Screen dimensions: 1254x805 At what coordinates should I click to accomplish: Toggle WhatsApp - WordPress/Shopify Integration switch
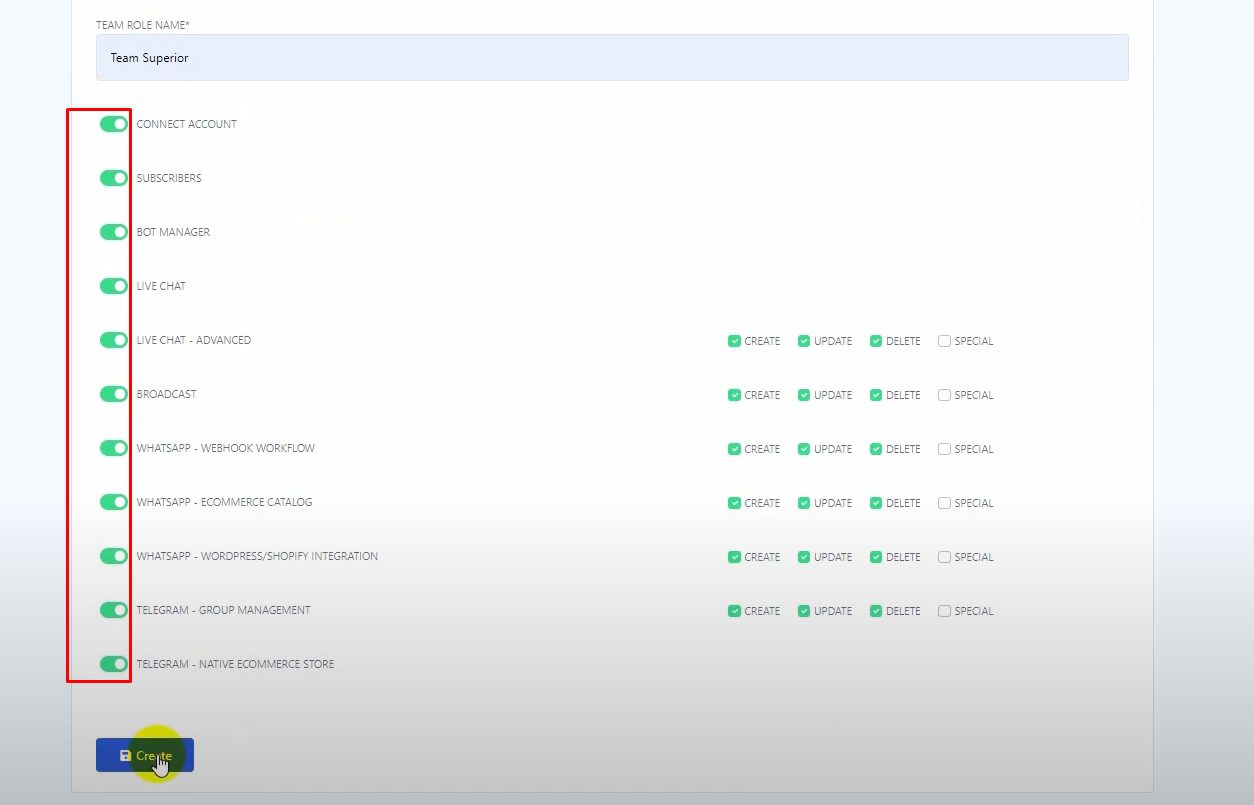(x=114, y=556)
